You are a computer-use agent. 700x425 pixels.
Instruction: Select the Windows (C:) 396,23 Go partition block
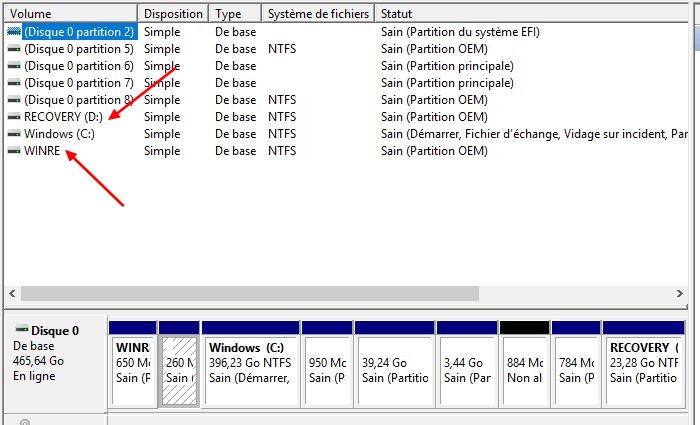[x=250, y=364]
